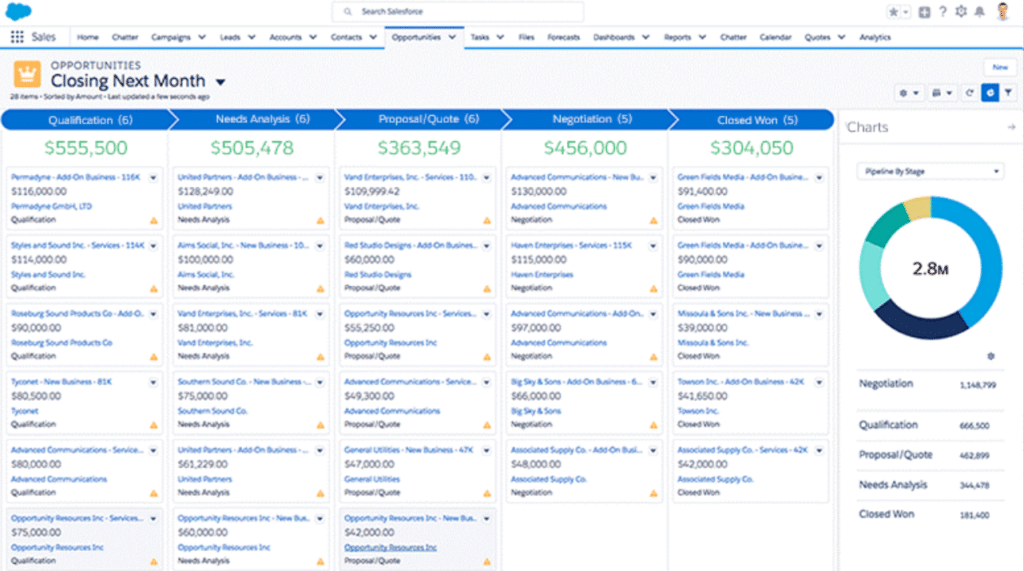This screenshot has width=1024, height=571.
Task: Click the New opportunity button
Action: point(1000,67)
